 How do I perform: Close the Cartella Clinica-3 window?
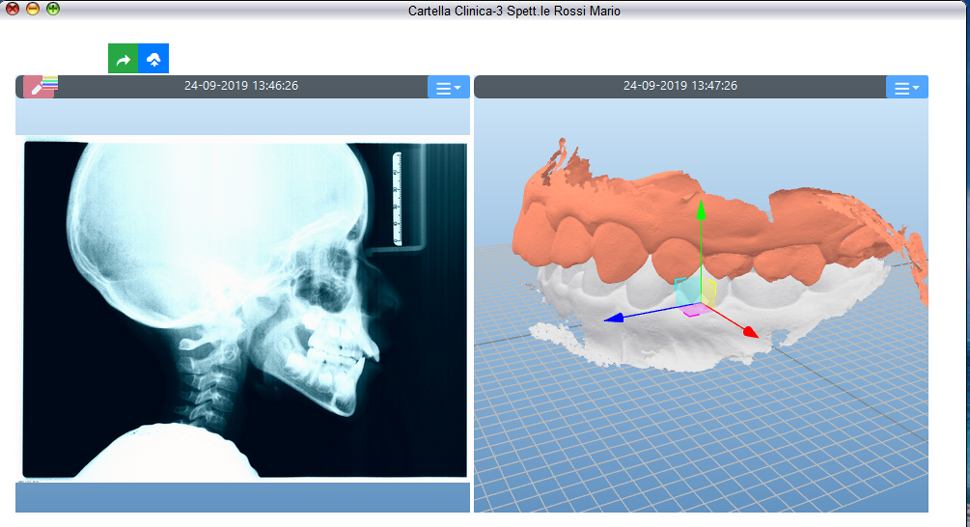point(12,9)
